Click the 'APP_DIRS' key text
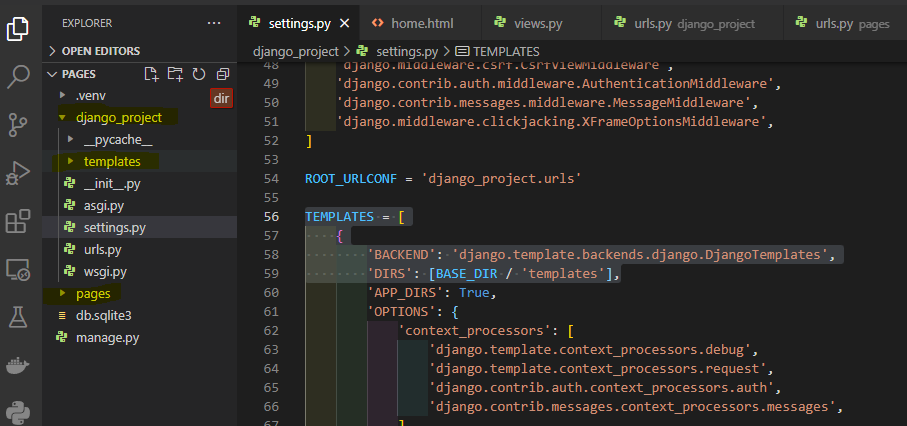Screen dimensions: 907x426 (409, 293)
